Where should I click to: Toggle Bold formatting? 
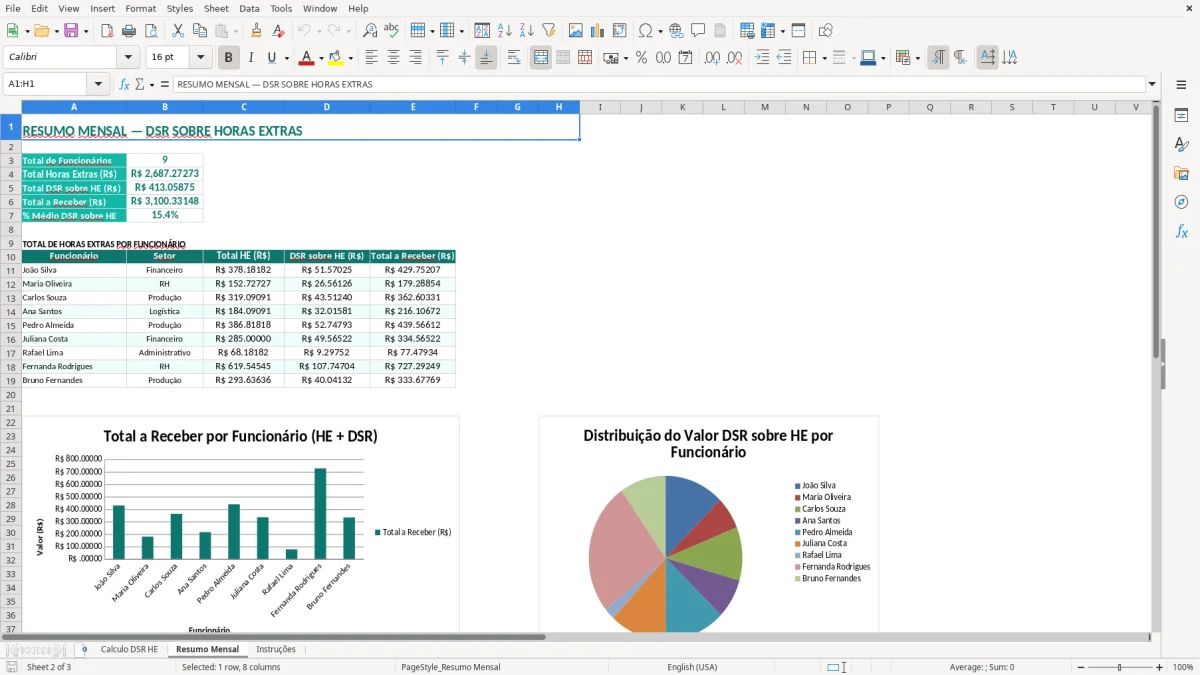click(x=229, y=58)
